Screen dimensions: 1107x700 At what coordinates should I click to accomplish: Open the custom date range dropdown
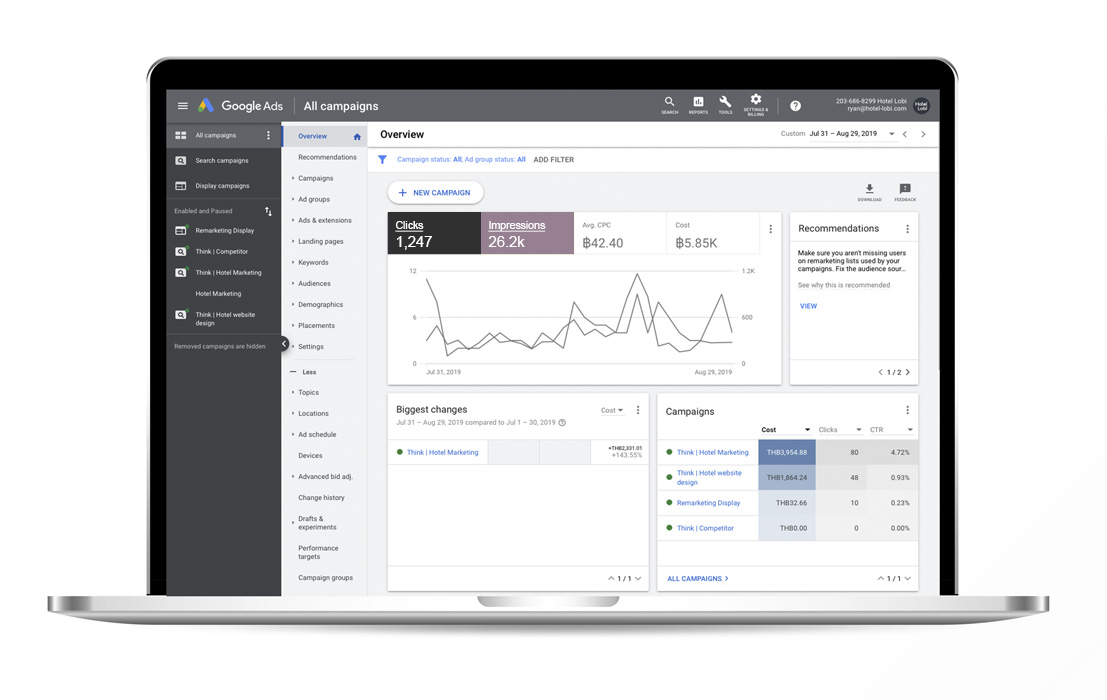852,133
